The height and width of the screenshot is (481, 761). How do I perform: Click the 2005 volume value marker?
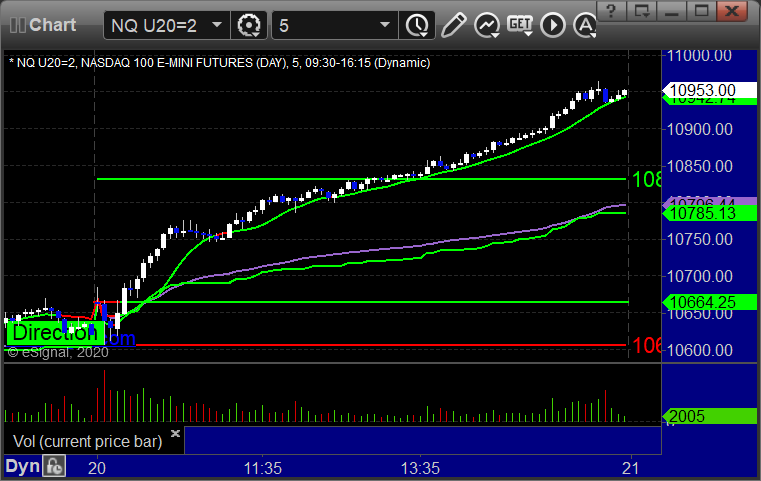pyautogui.click(x=709, y=416)
